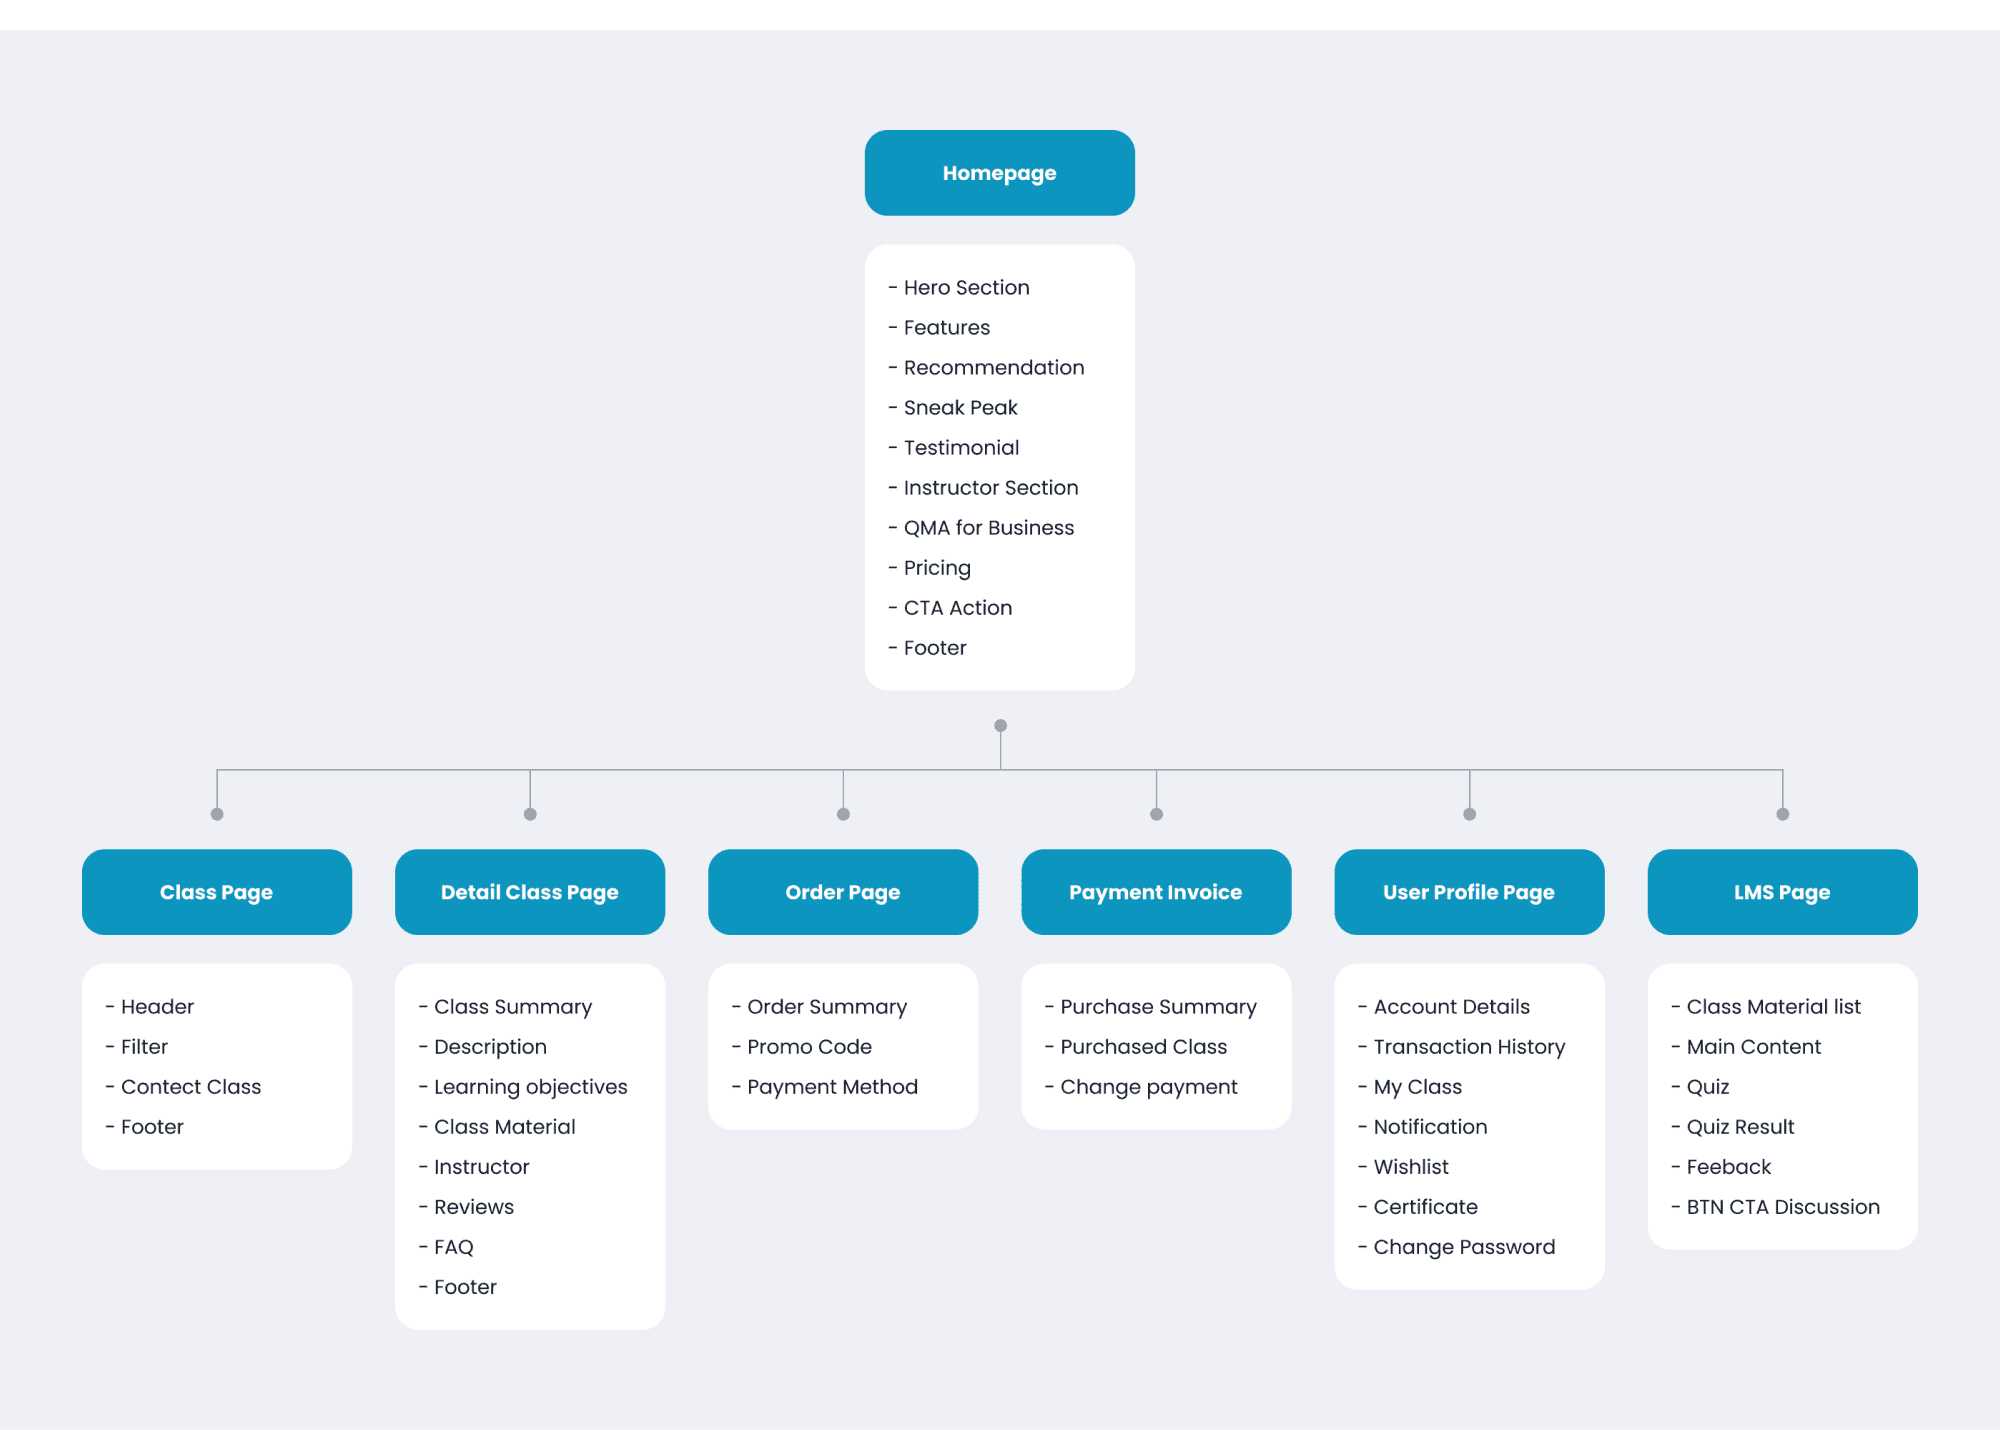Select the 'Feeback' item
The width and height of the screenshot is (2000, 1430).
click(x=1721, y=1167)
